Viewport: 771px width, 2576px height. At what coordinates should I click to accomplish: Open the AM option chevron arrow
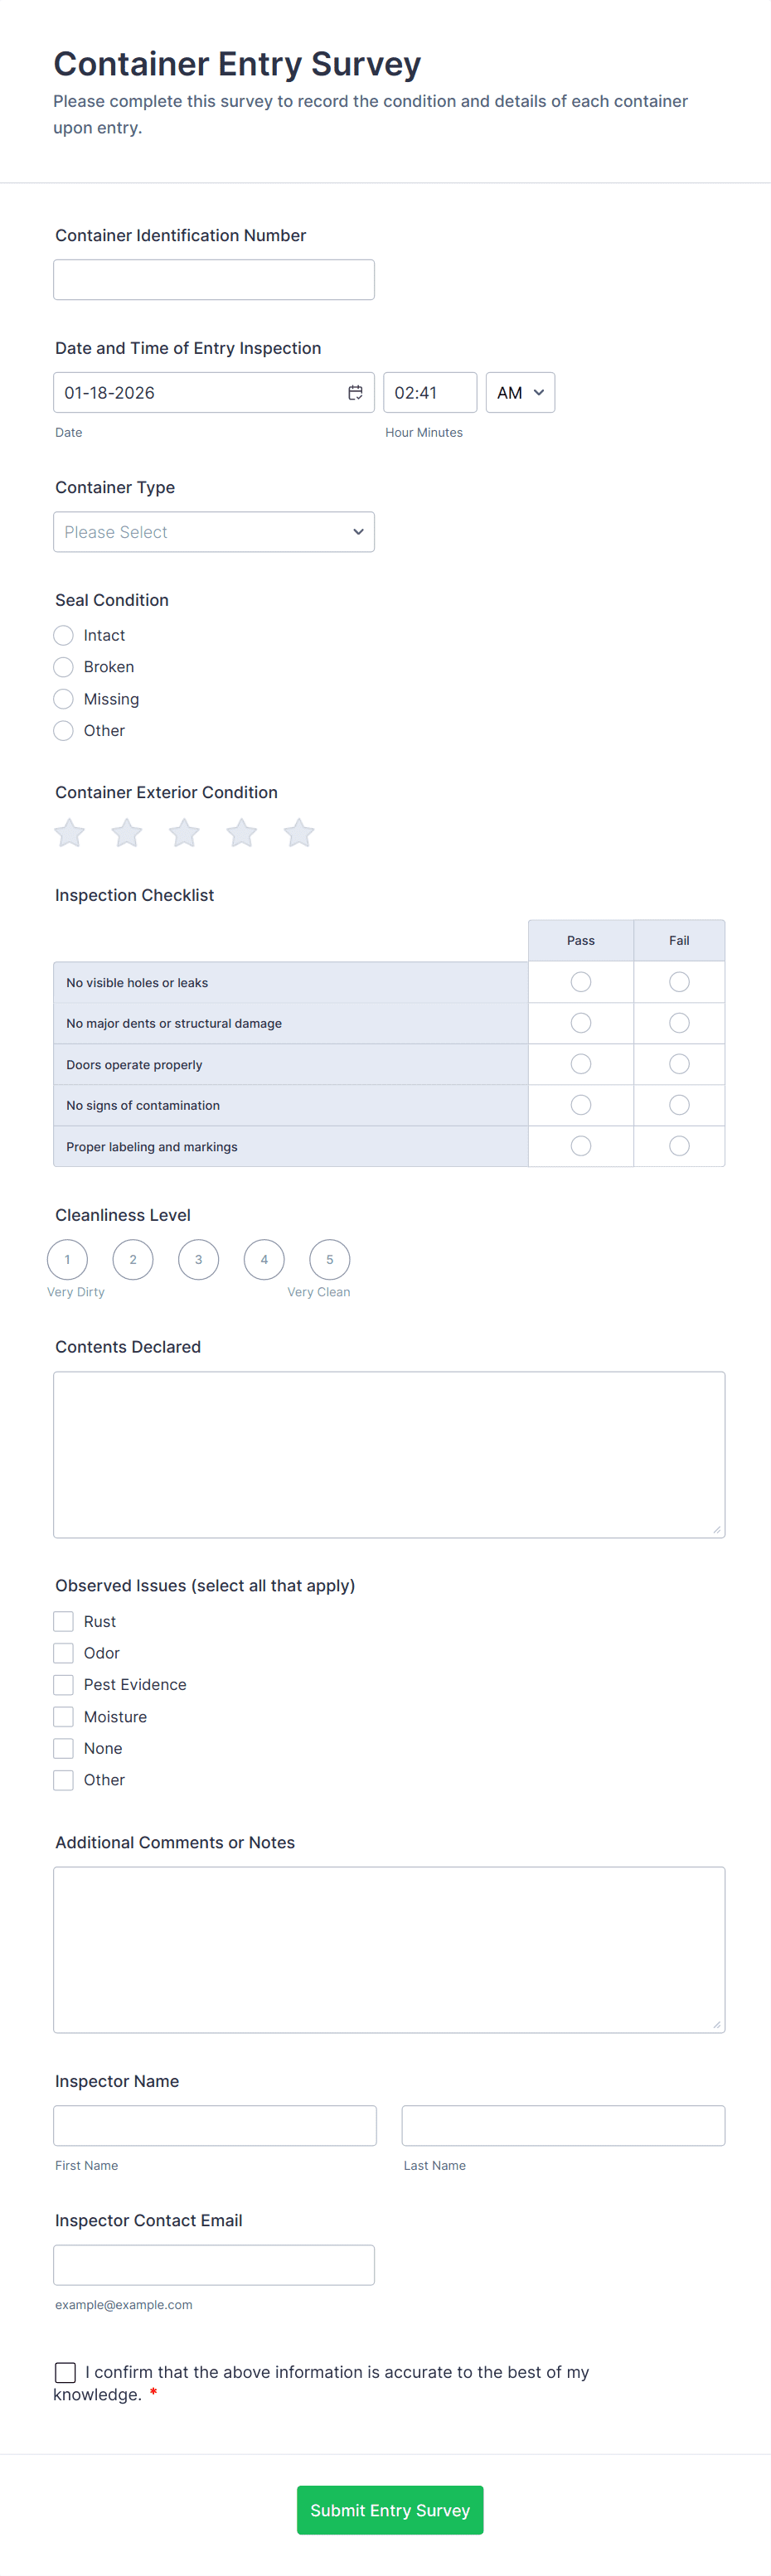[538, 392]
